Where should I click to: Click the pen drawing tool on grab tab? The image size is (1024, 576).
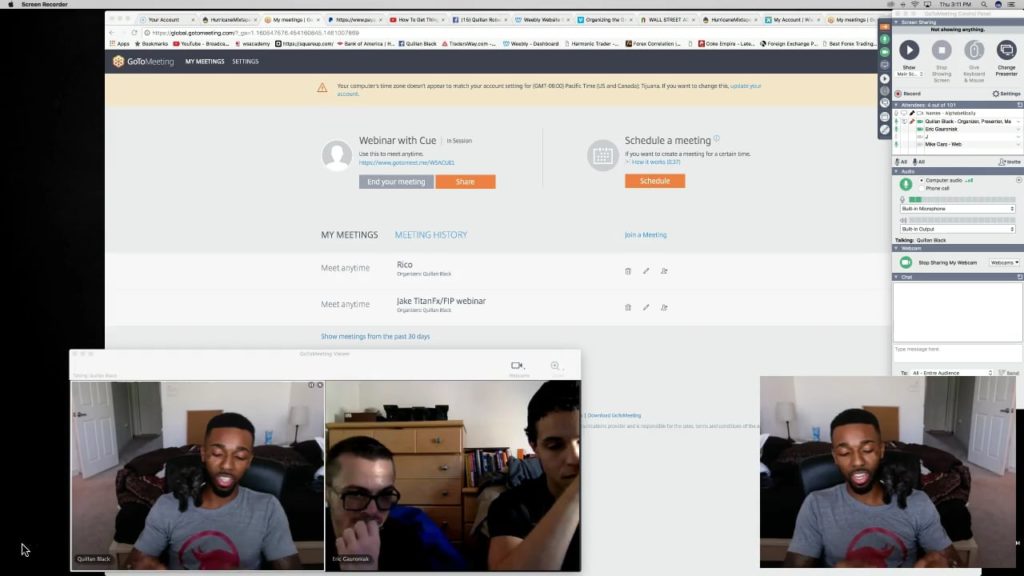[x=885, y=129]
